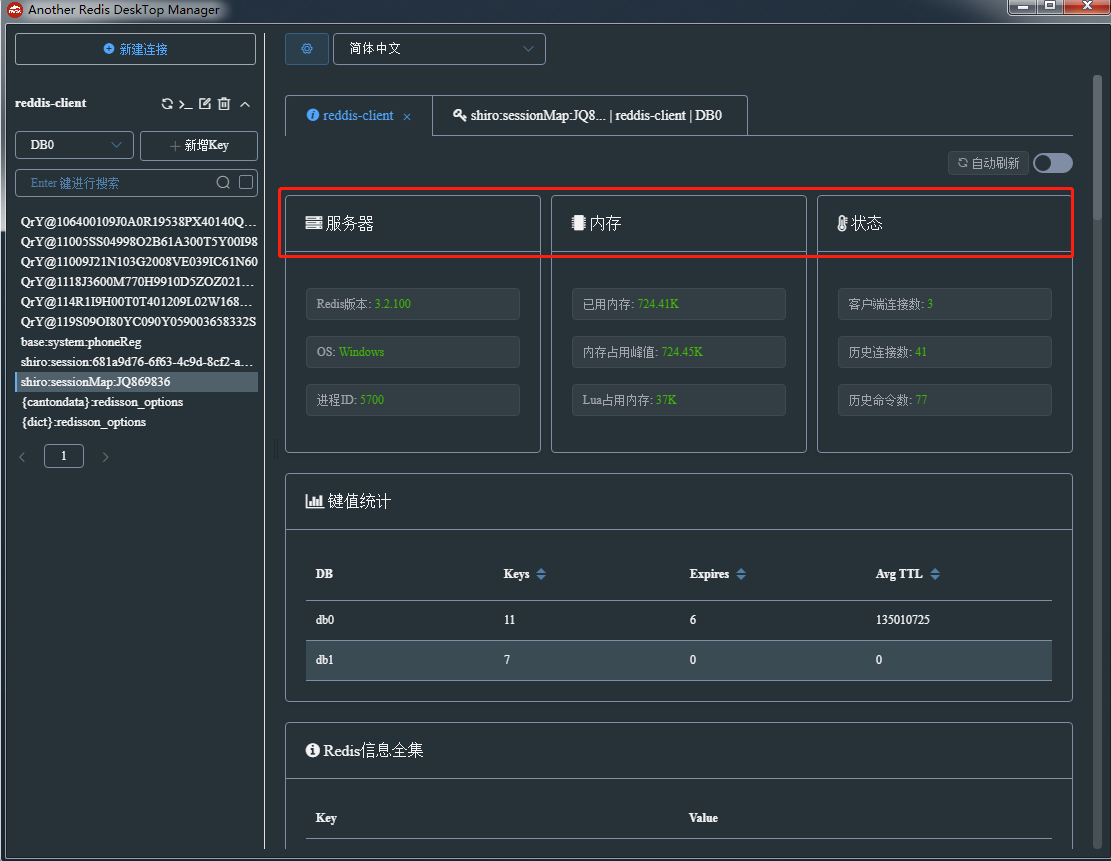Click the 内存 memory panel icon
This screenshot has width=1111, height=861.
pos(579,222)
